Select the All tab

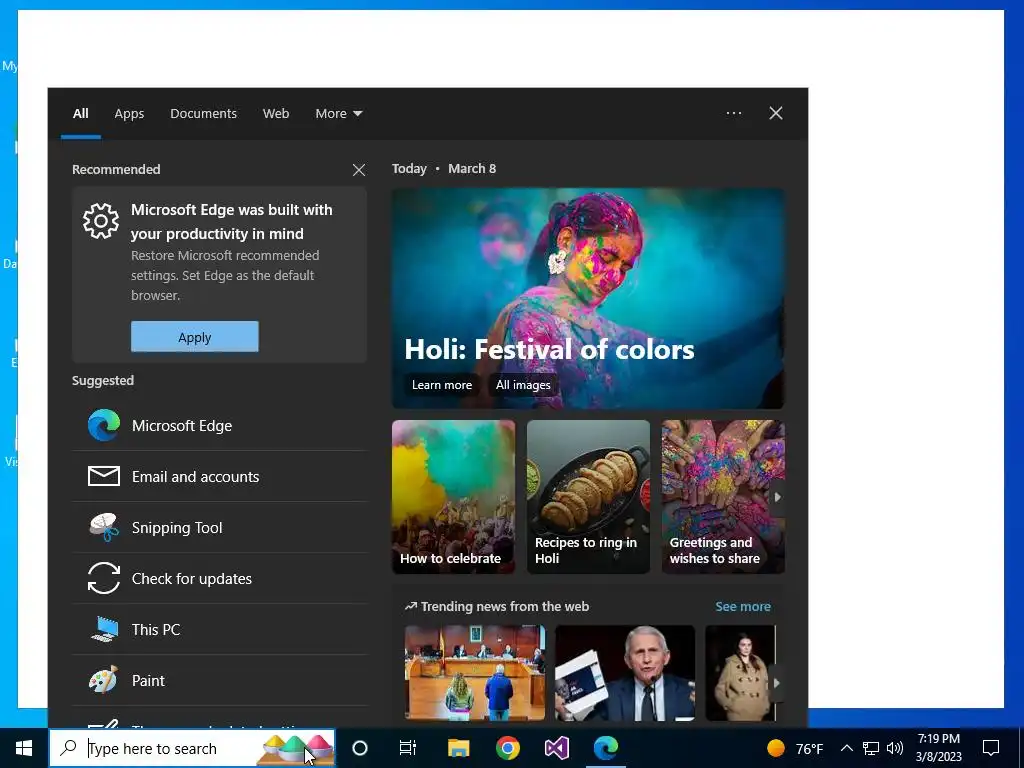[x=80, y=114]
